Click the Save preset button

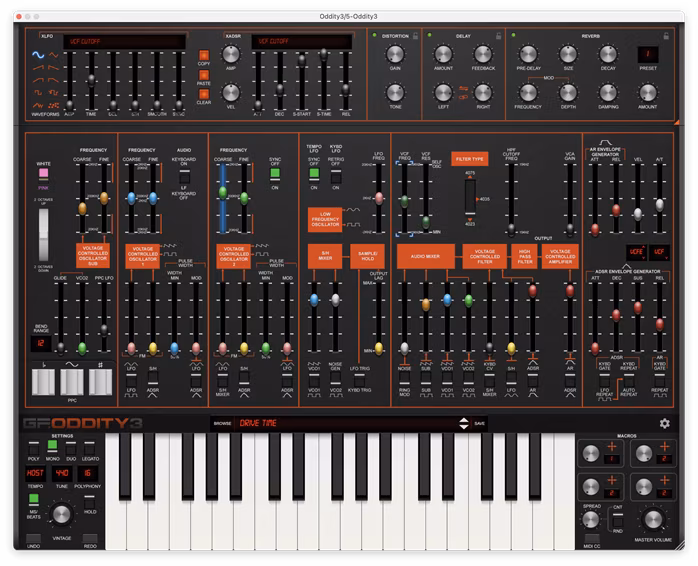(x=480, y=423)
